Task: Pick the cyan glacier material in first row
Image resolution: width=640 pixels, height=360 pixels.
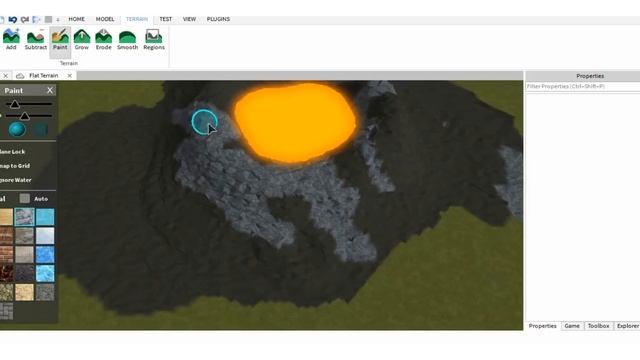Action: point(45,217)
